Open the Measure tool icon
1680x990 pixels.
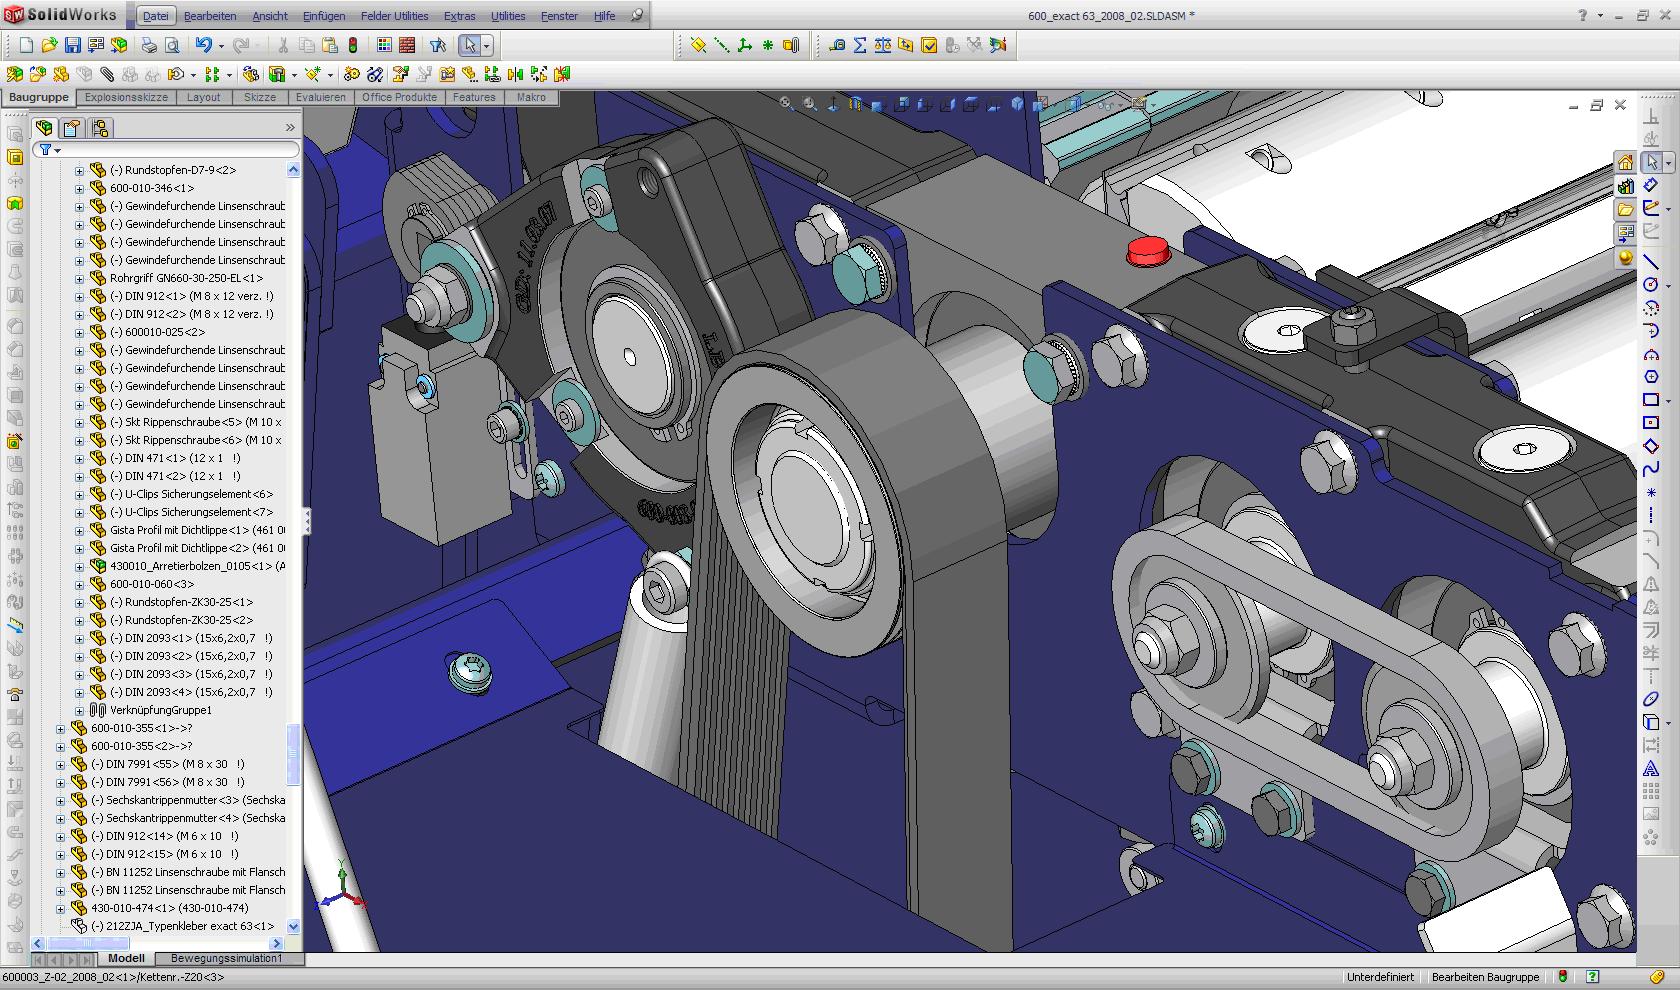(x=836, y=45)
